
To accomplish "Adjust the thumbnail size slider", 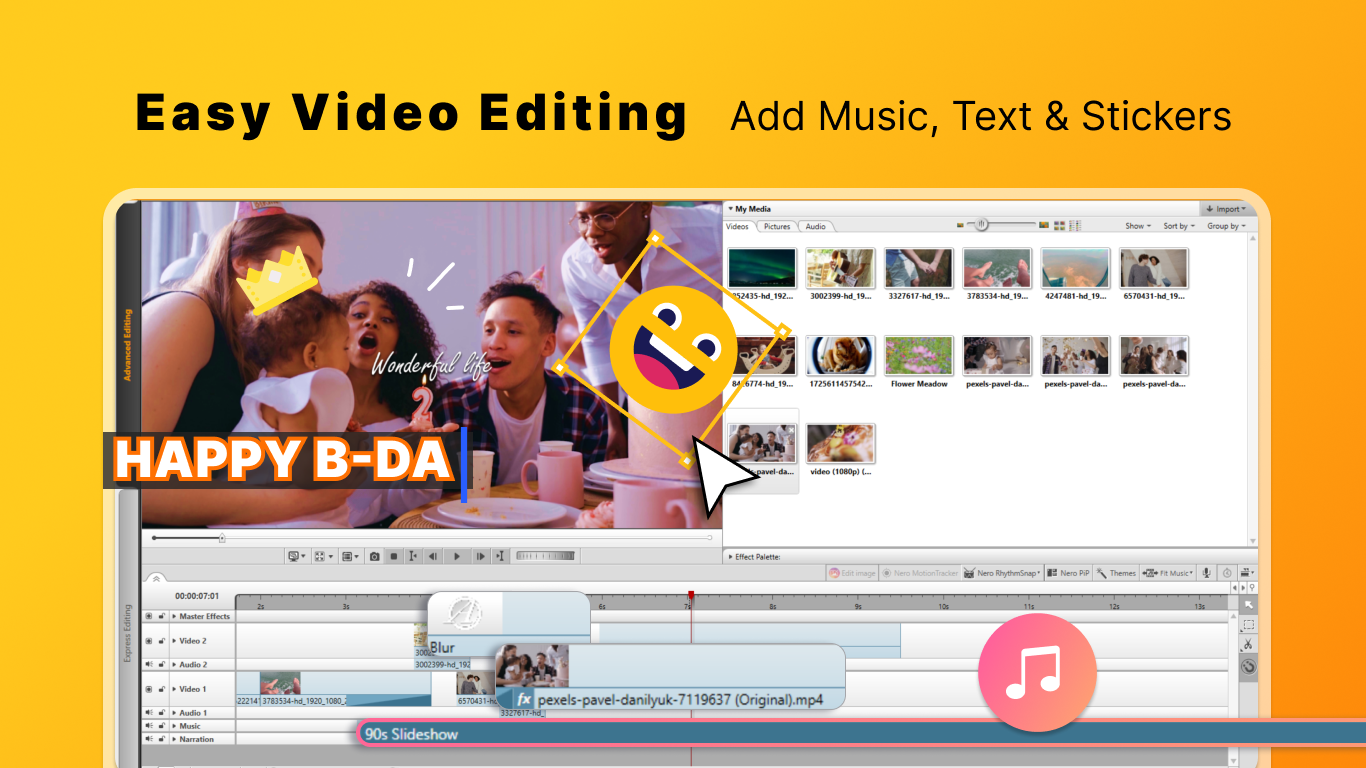I will click(x=981, y=225).
